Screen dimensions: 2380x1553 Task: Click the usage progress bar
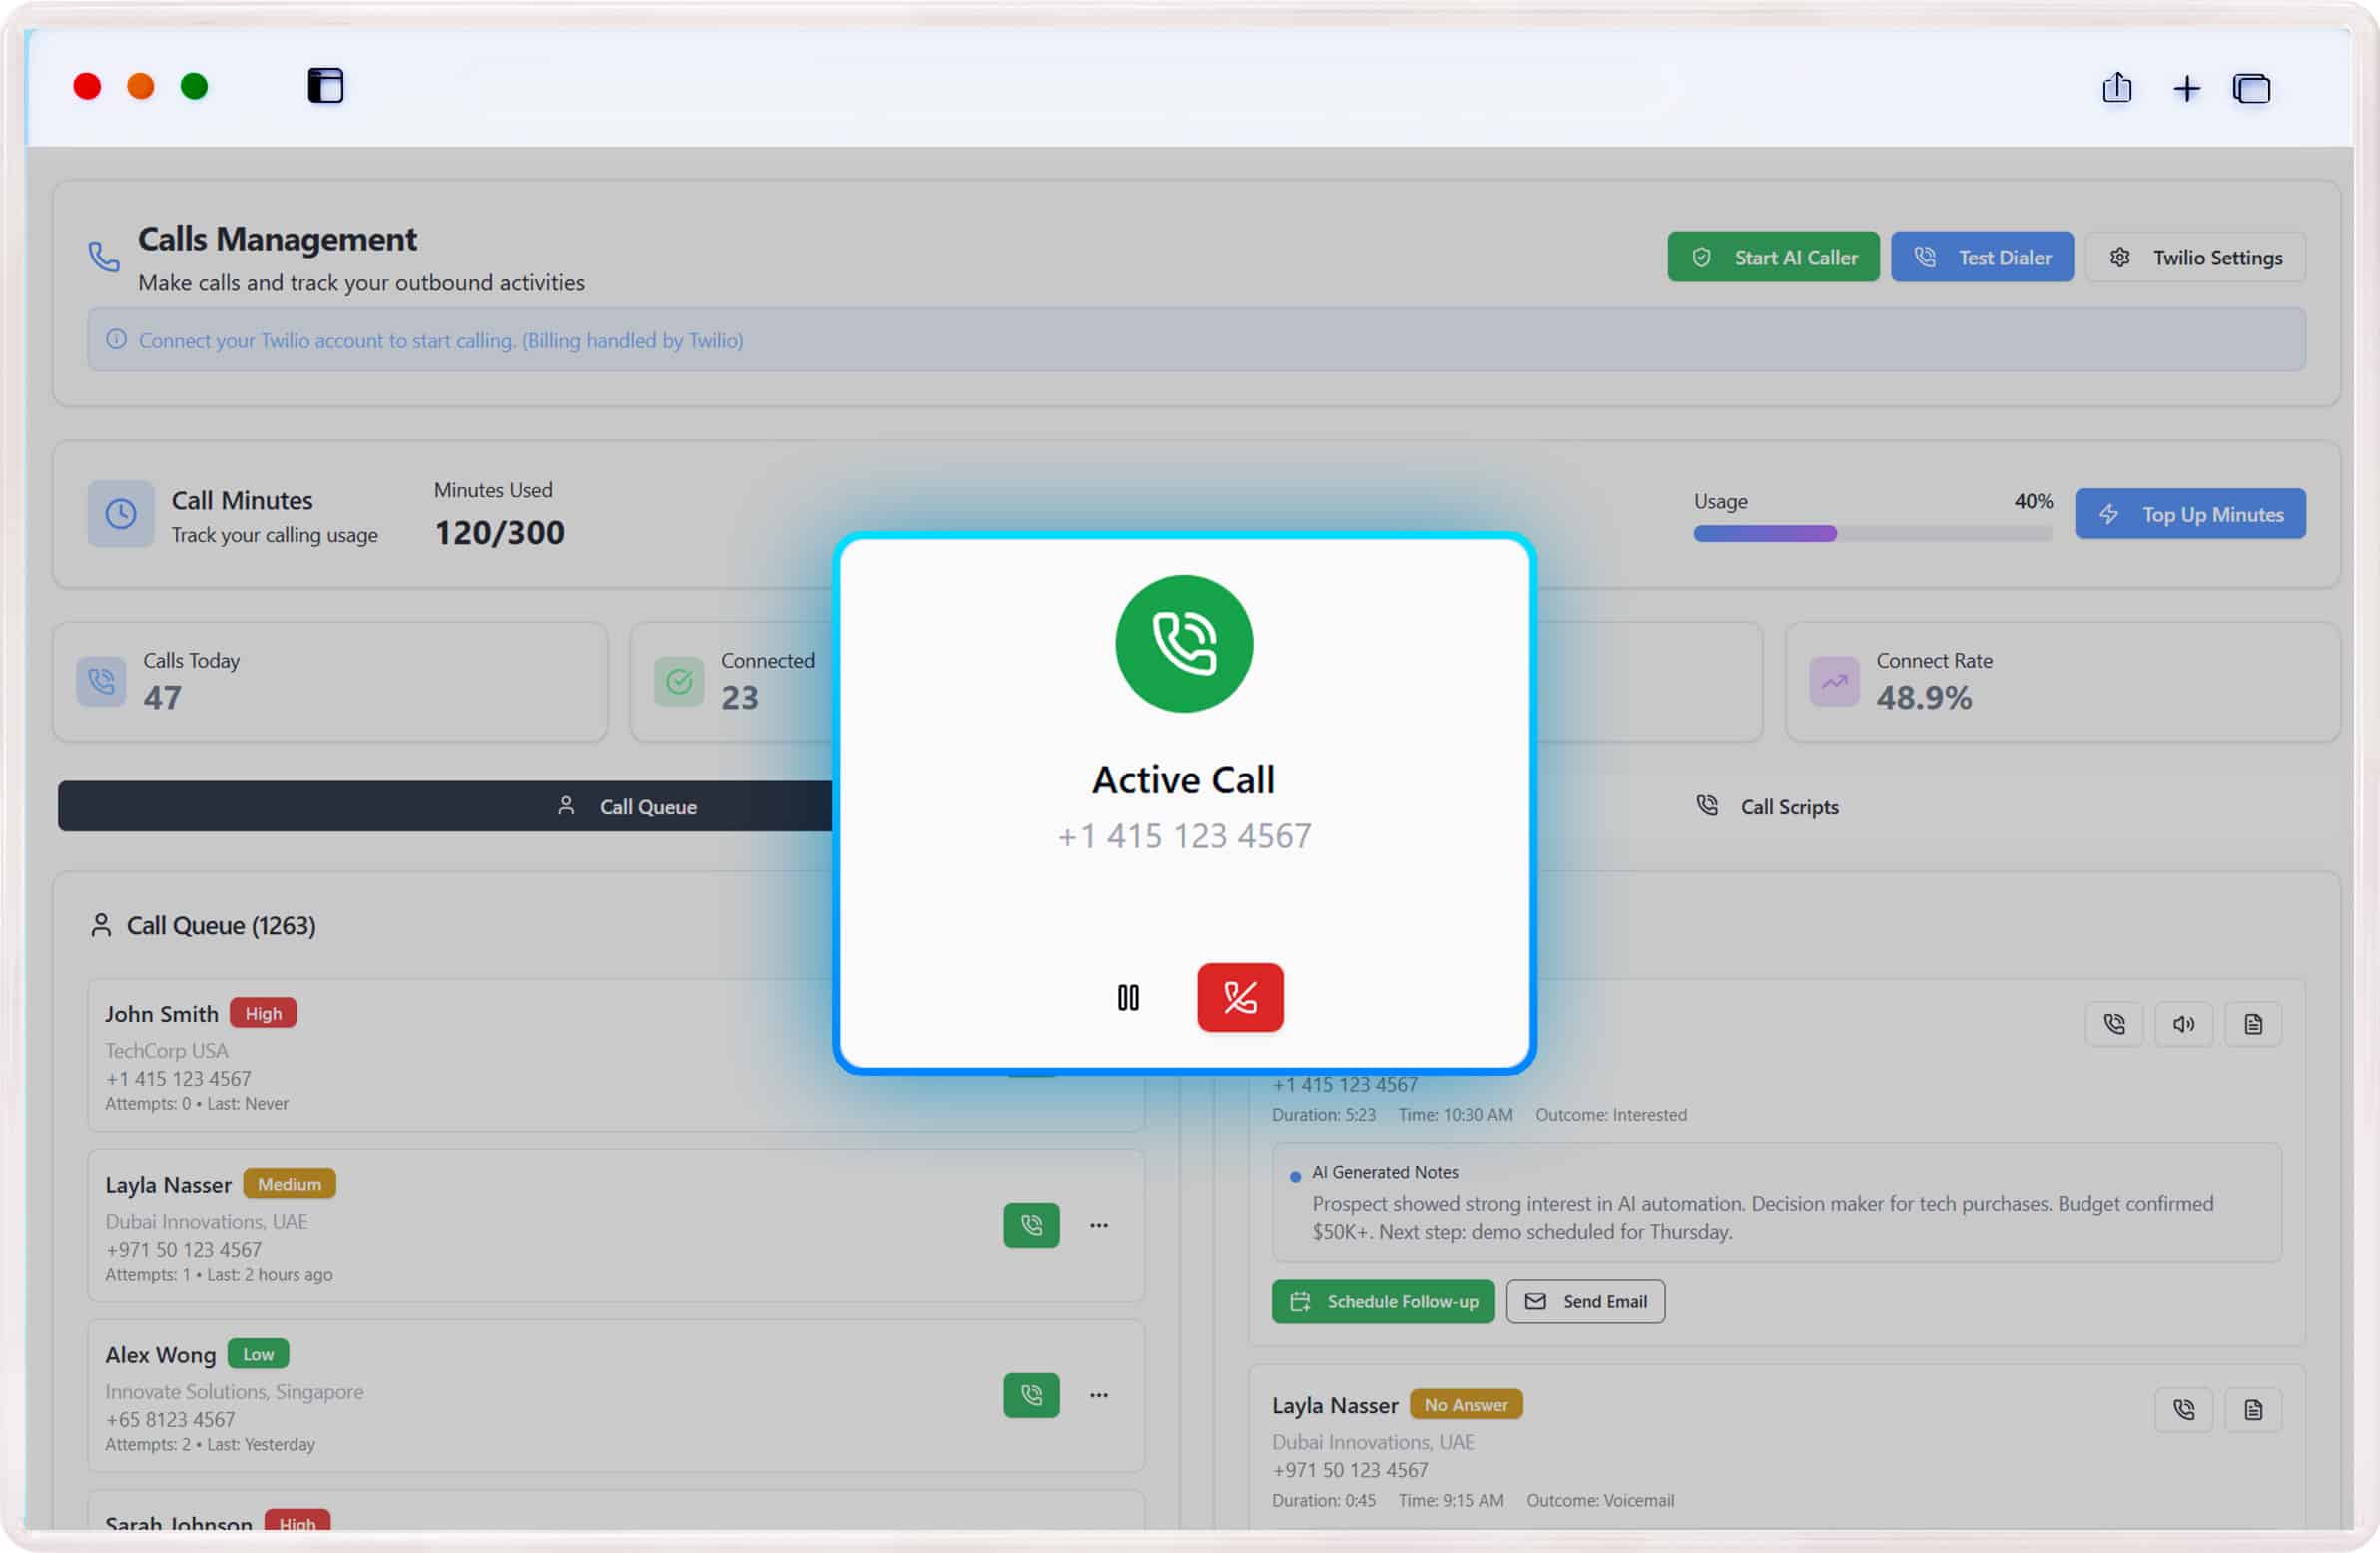coord(1871,534)
